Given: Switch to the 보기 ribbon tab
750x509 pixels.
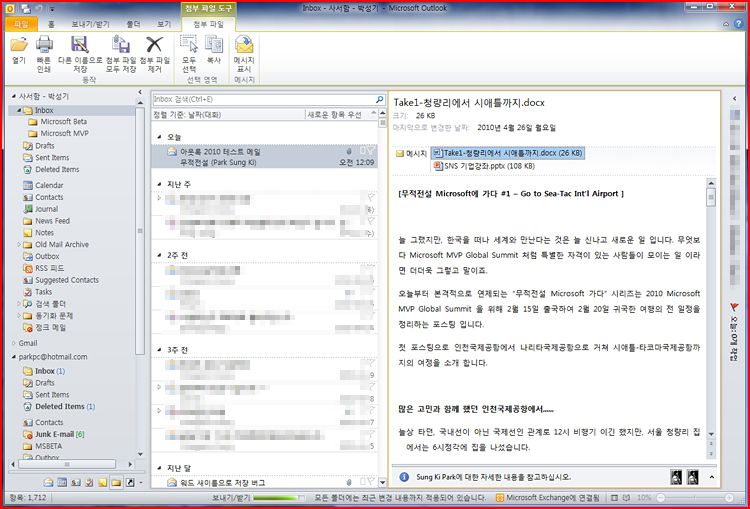Looking at the screenshot, I should pos(164,24).
